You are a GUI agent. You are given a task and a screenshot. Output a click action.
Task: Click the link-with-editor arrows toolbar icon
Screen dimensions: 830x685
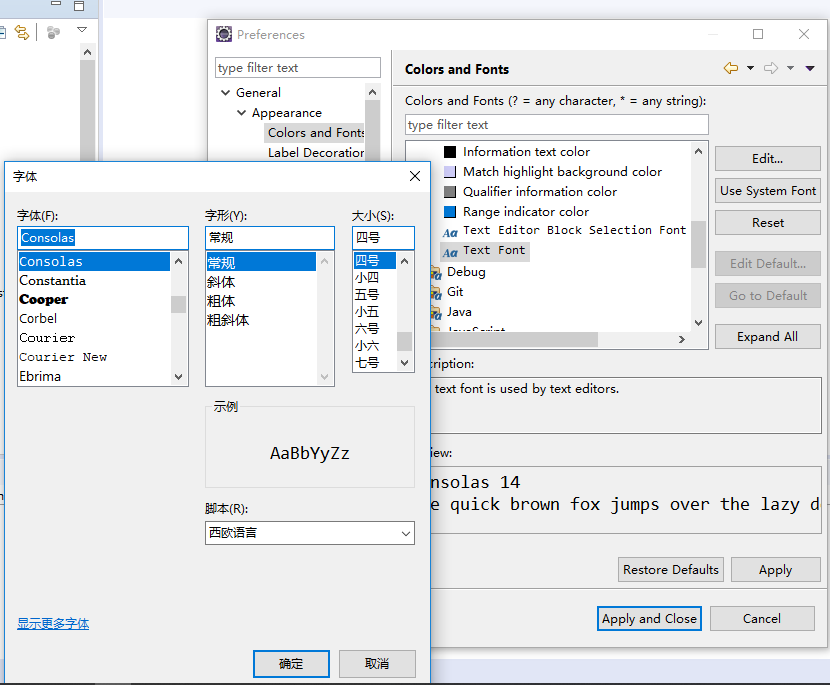[22, 32]
